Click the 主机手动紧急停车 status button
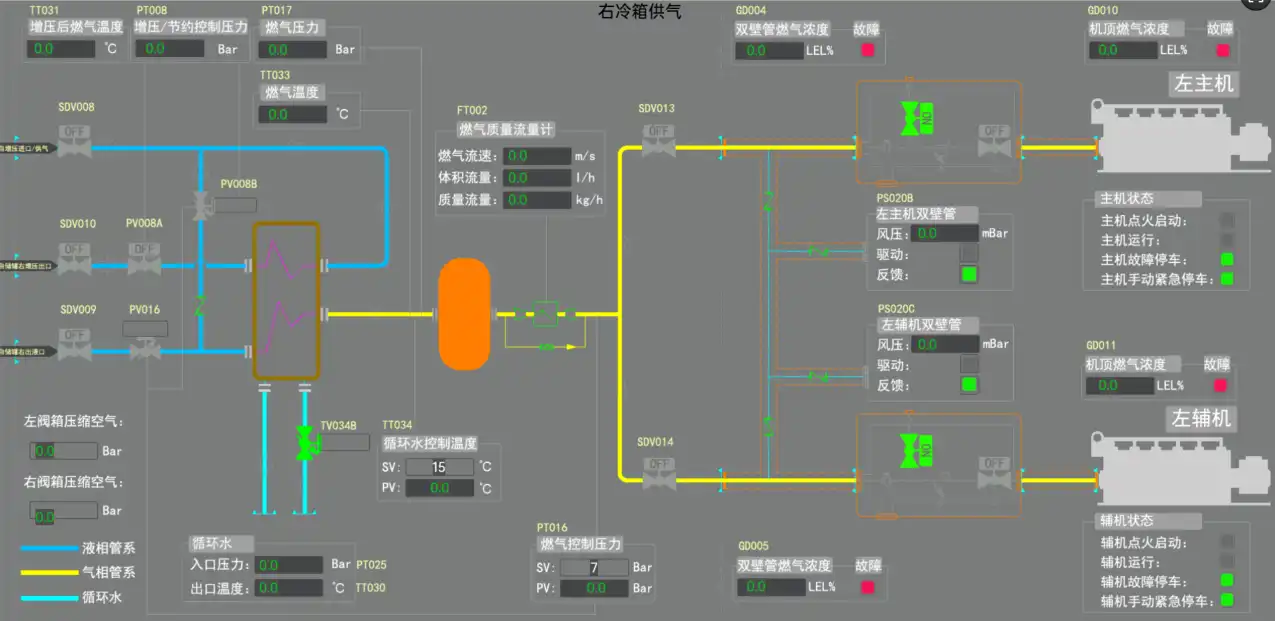 [x=1225, y=277]
